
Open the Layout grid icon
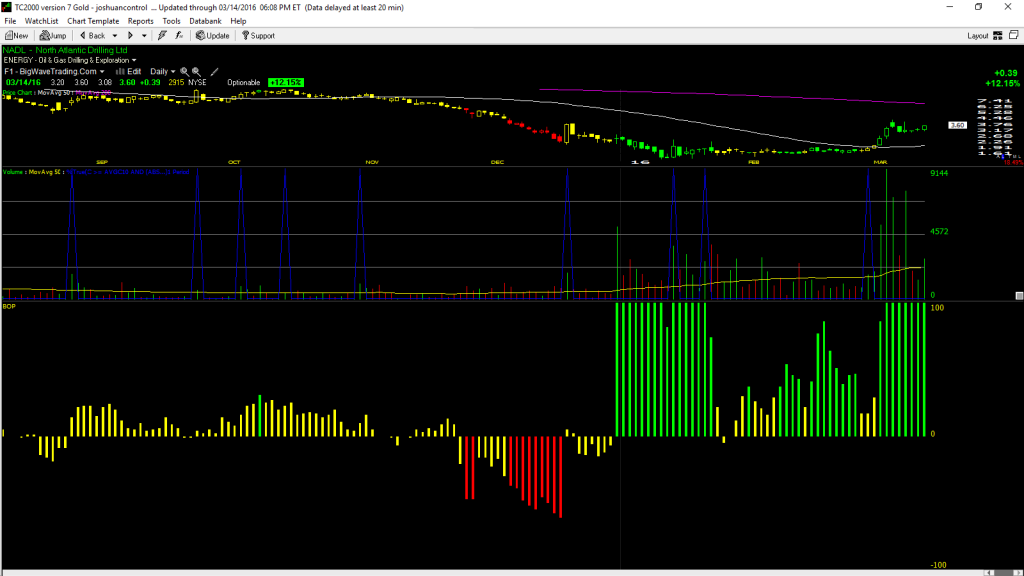pos(998,36)
